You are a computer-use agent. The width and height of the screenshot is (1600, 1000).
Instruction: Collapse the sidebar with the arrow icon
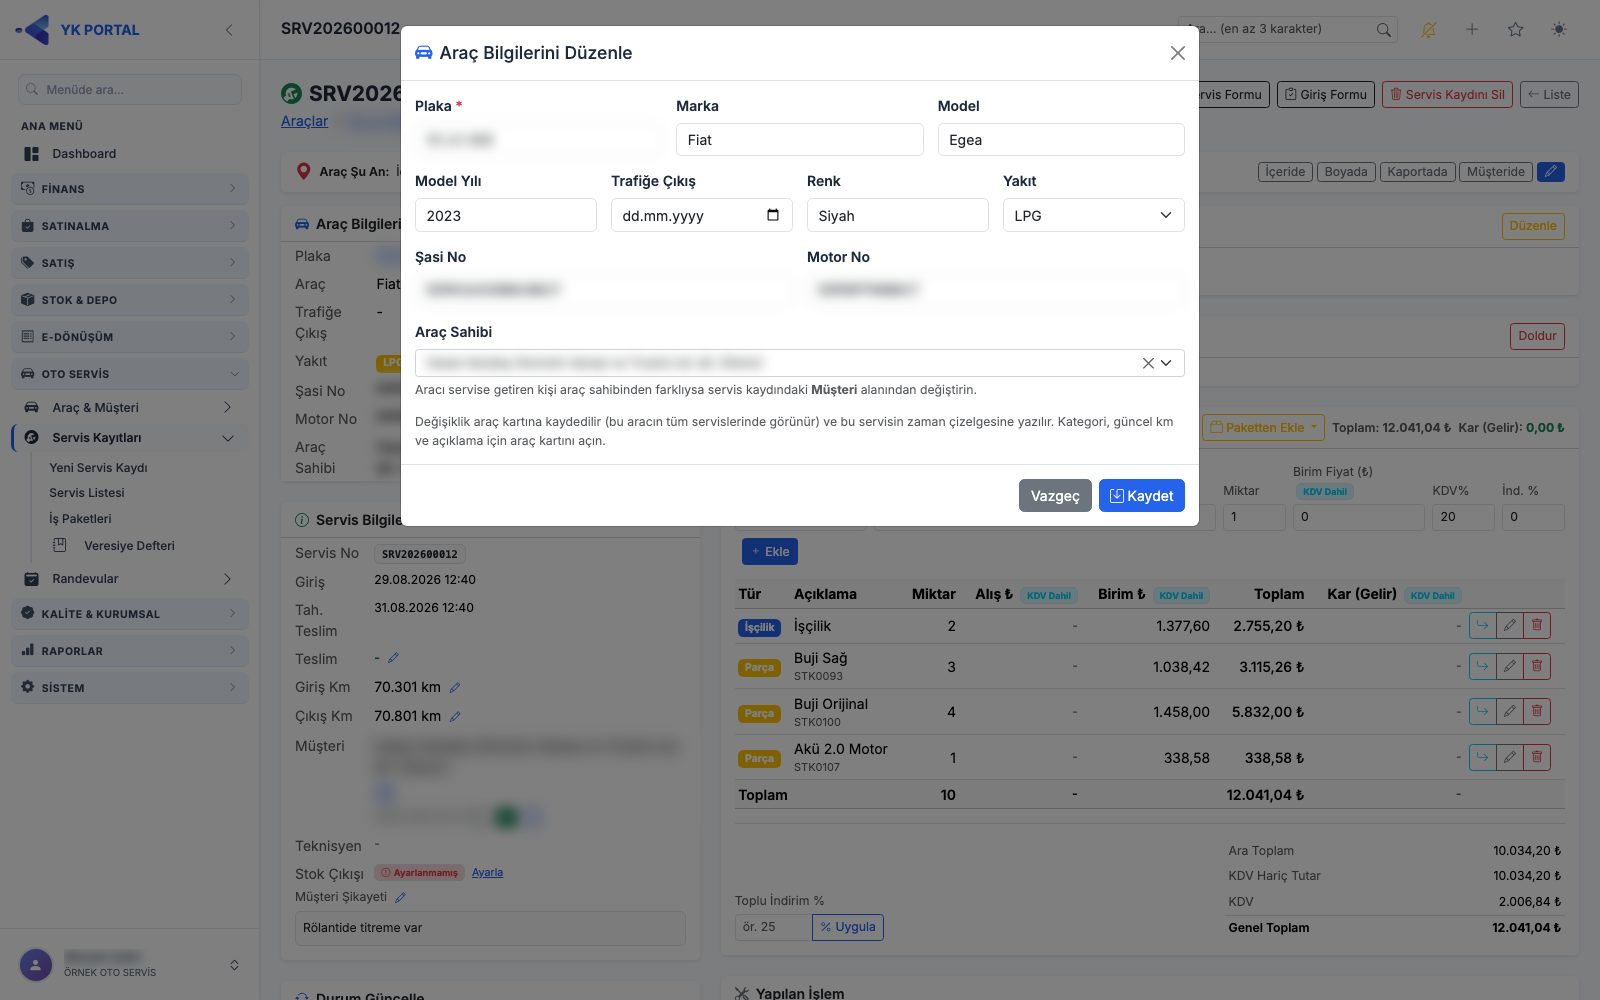point(229,30)
